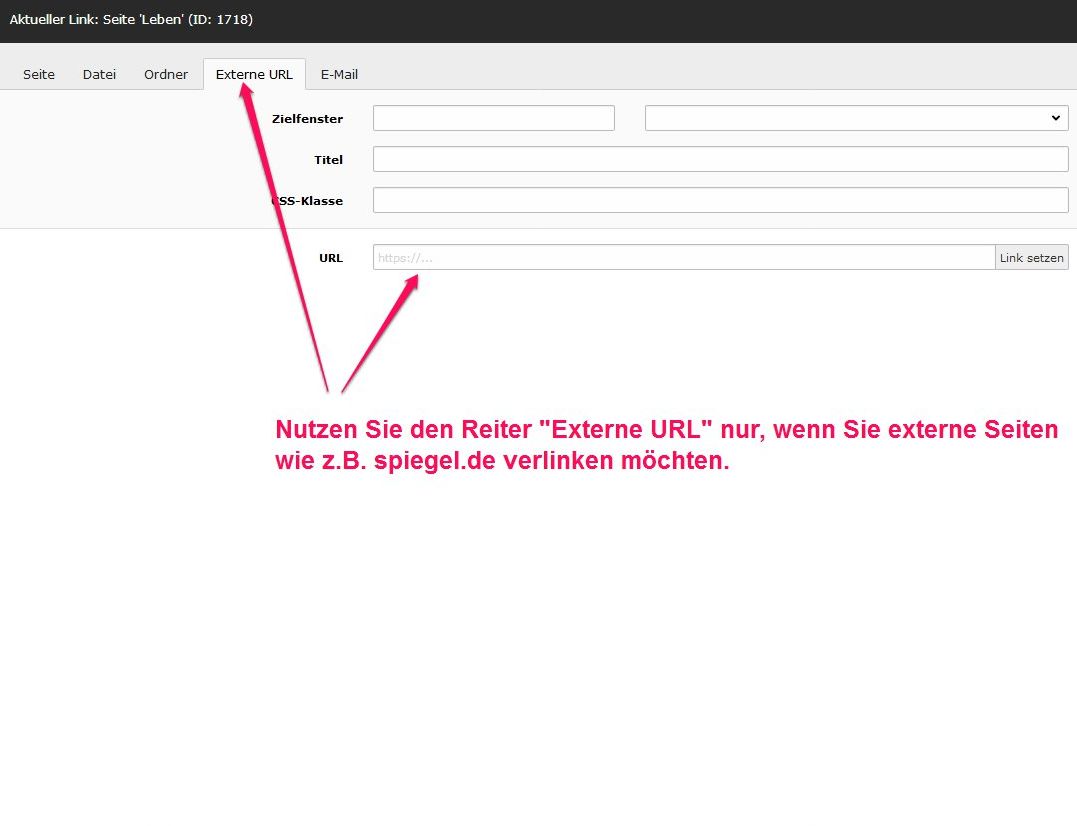The image size is (1077, 826).
Task: Click the Zielfenster text field
Action: click(493, 118)
